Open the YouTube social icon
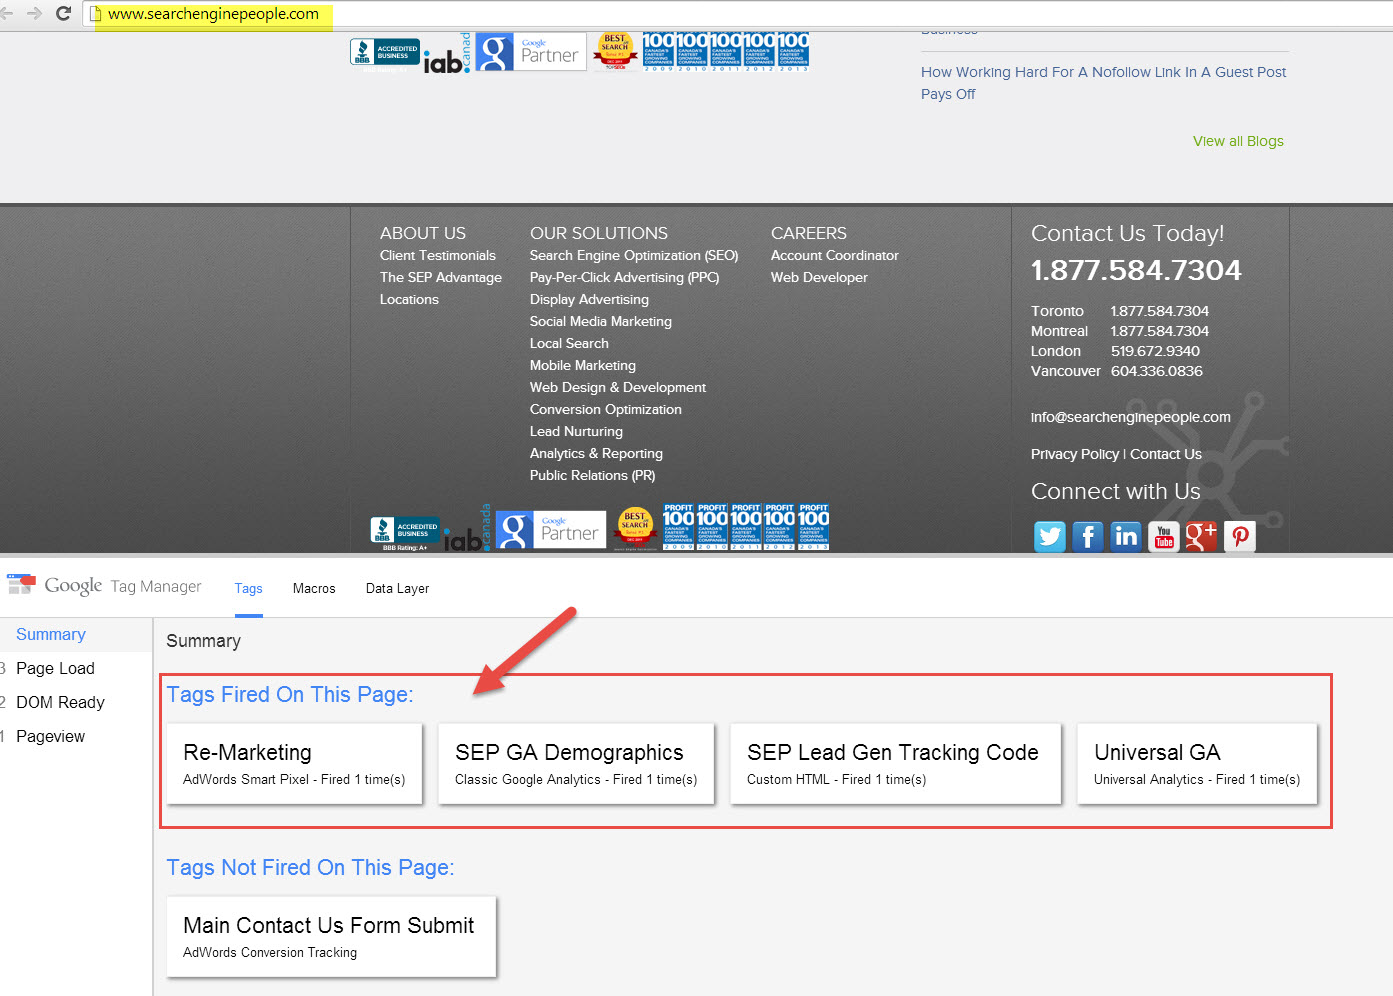This screenshot has width=1393, height=996. click(1163, 537)
